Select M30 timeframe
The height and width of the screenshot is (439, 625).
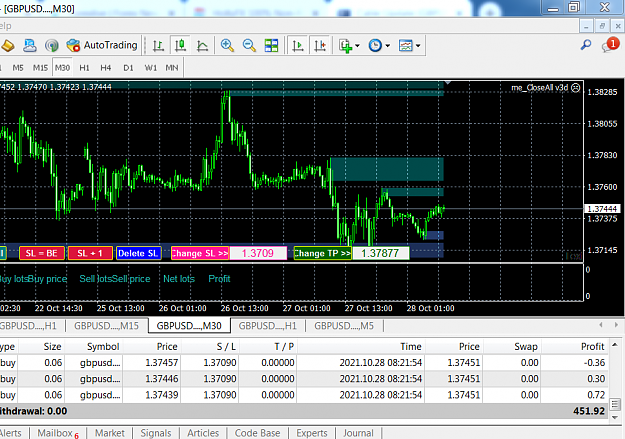(x=62, y=68)
